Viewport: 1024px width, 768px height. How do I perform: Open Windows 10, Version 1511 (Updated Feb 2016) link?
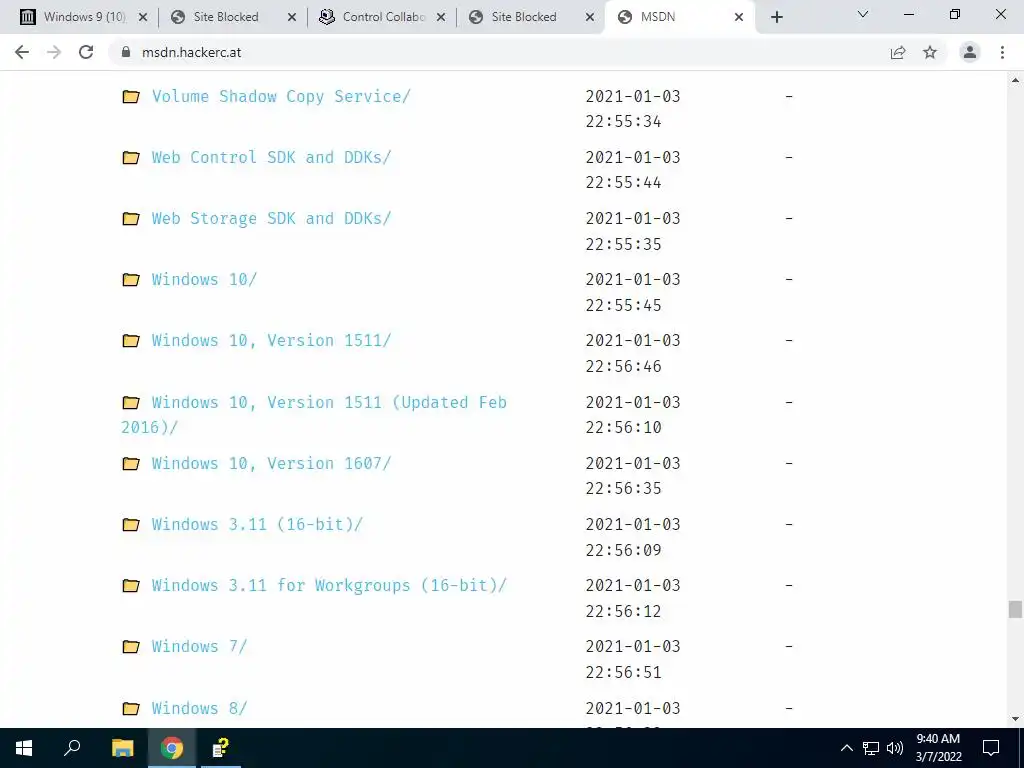314,414
